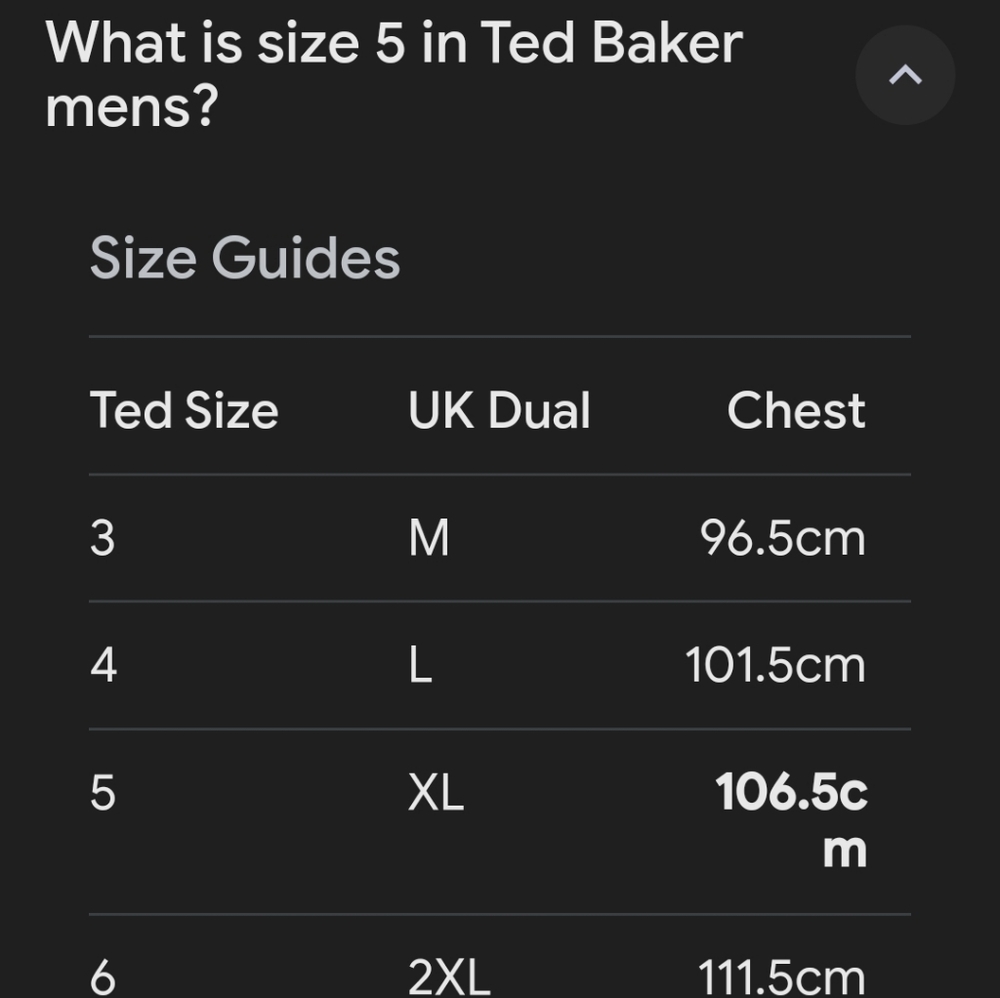Select the M size entry
The height and width of the screenshot is (998, 1000).
[x=430, y=537]
